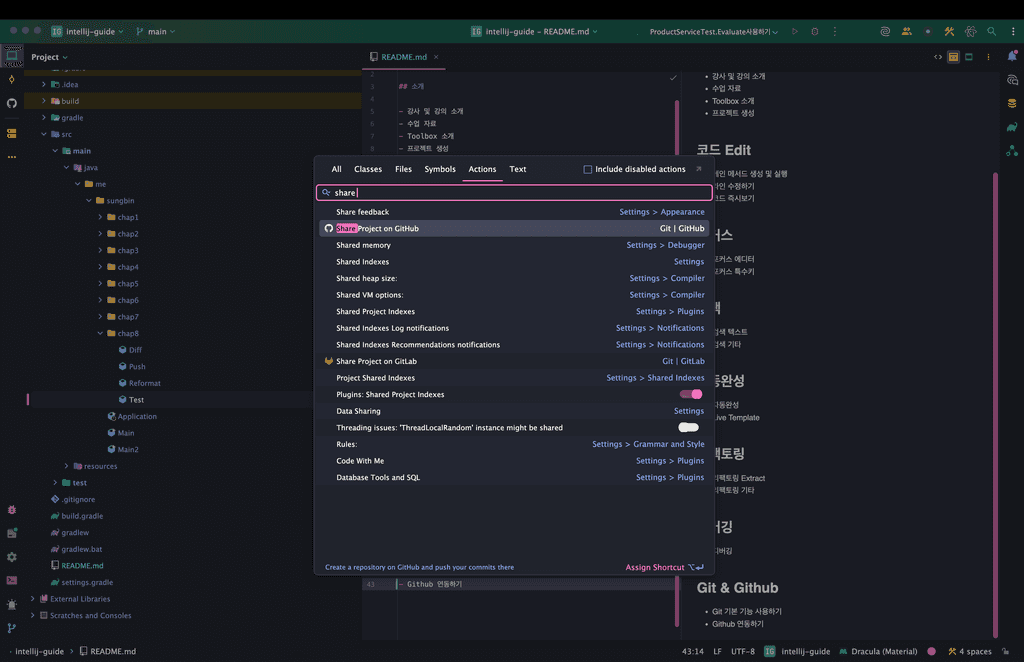Run the current configuration with play button
Viewport: 1024px width, 662px height.
(795, 32)
